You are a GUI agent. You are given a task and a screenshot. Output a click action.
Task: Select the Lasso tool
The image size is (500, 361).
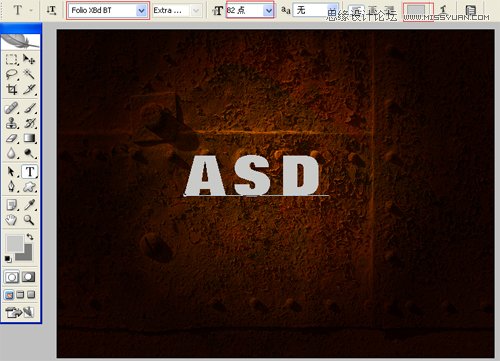click(12, 74)
